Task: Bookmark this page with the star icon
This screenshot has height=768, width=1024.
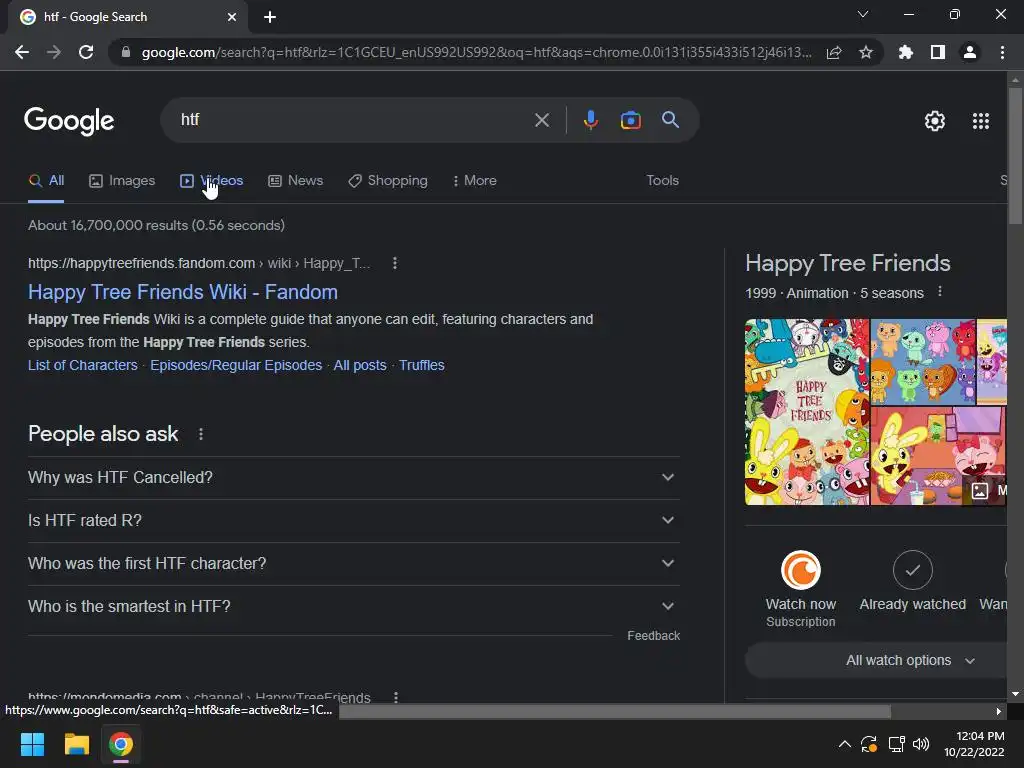Action: point(866,52)
